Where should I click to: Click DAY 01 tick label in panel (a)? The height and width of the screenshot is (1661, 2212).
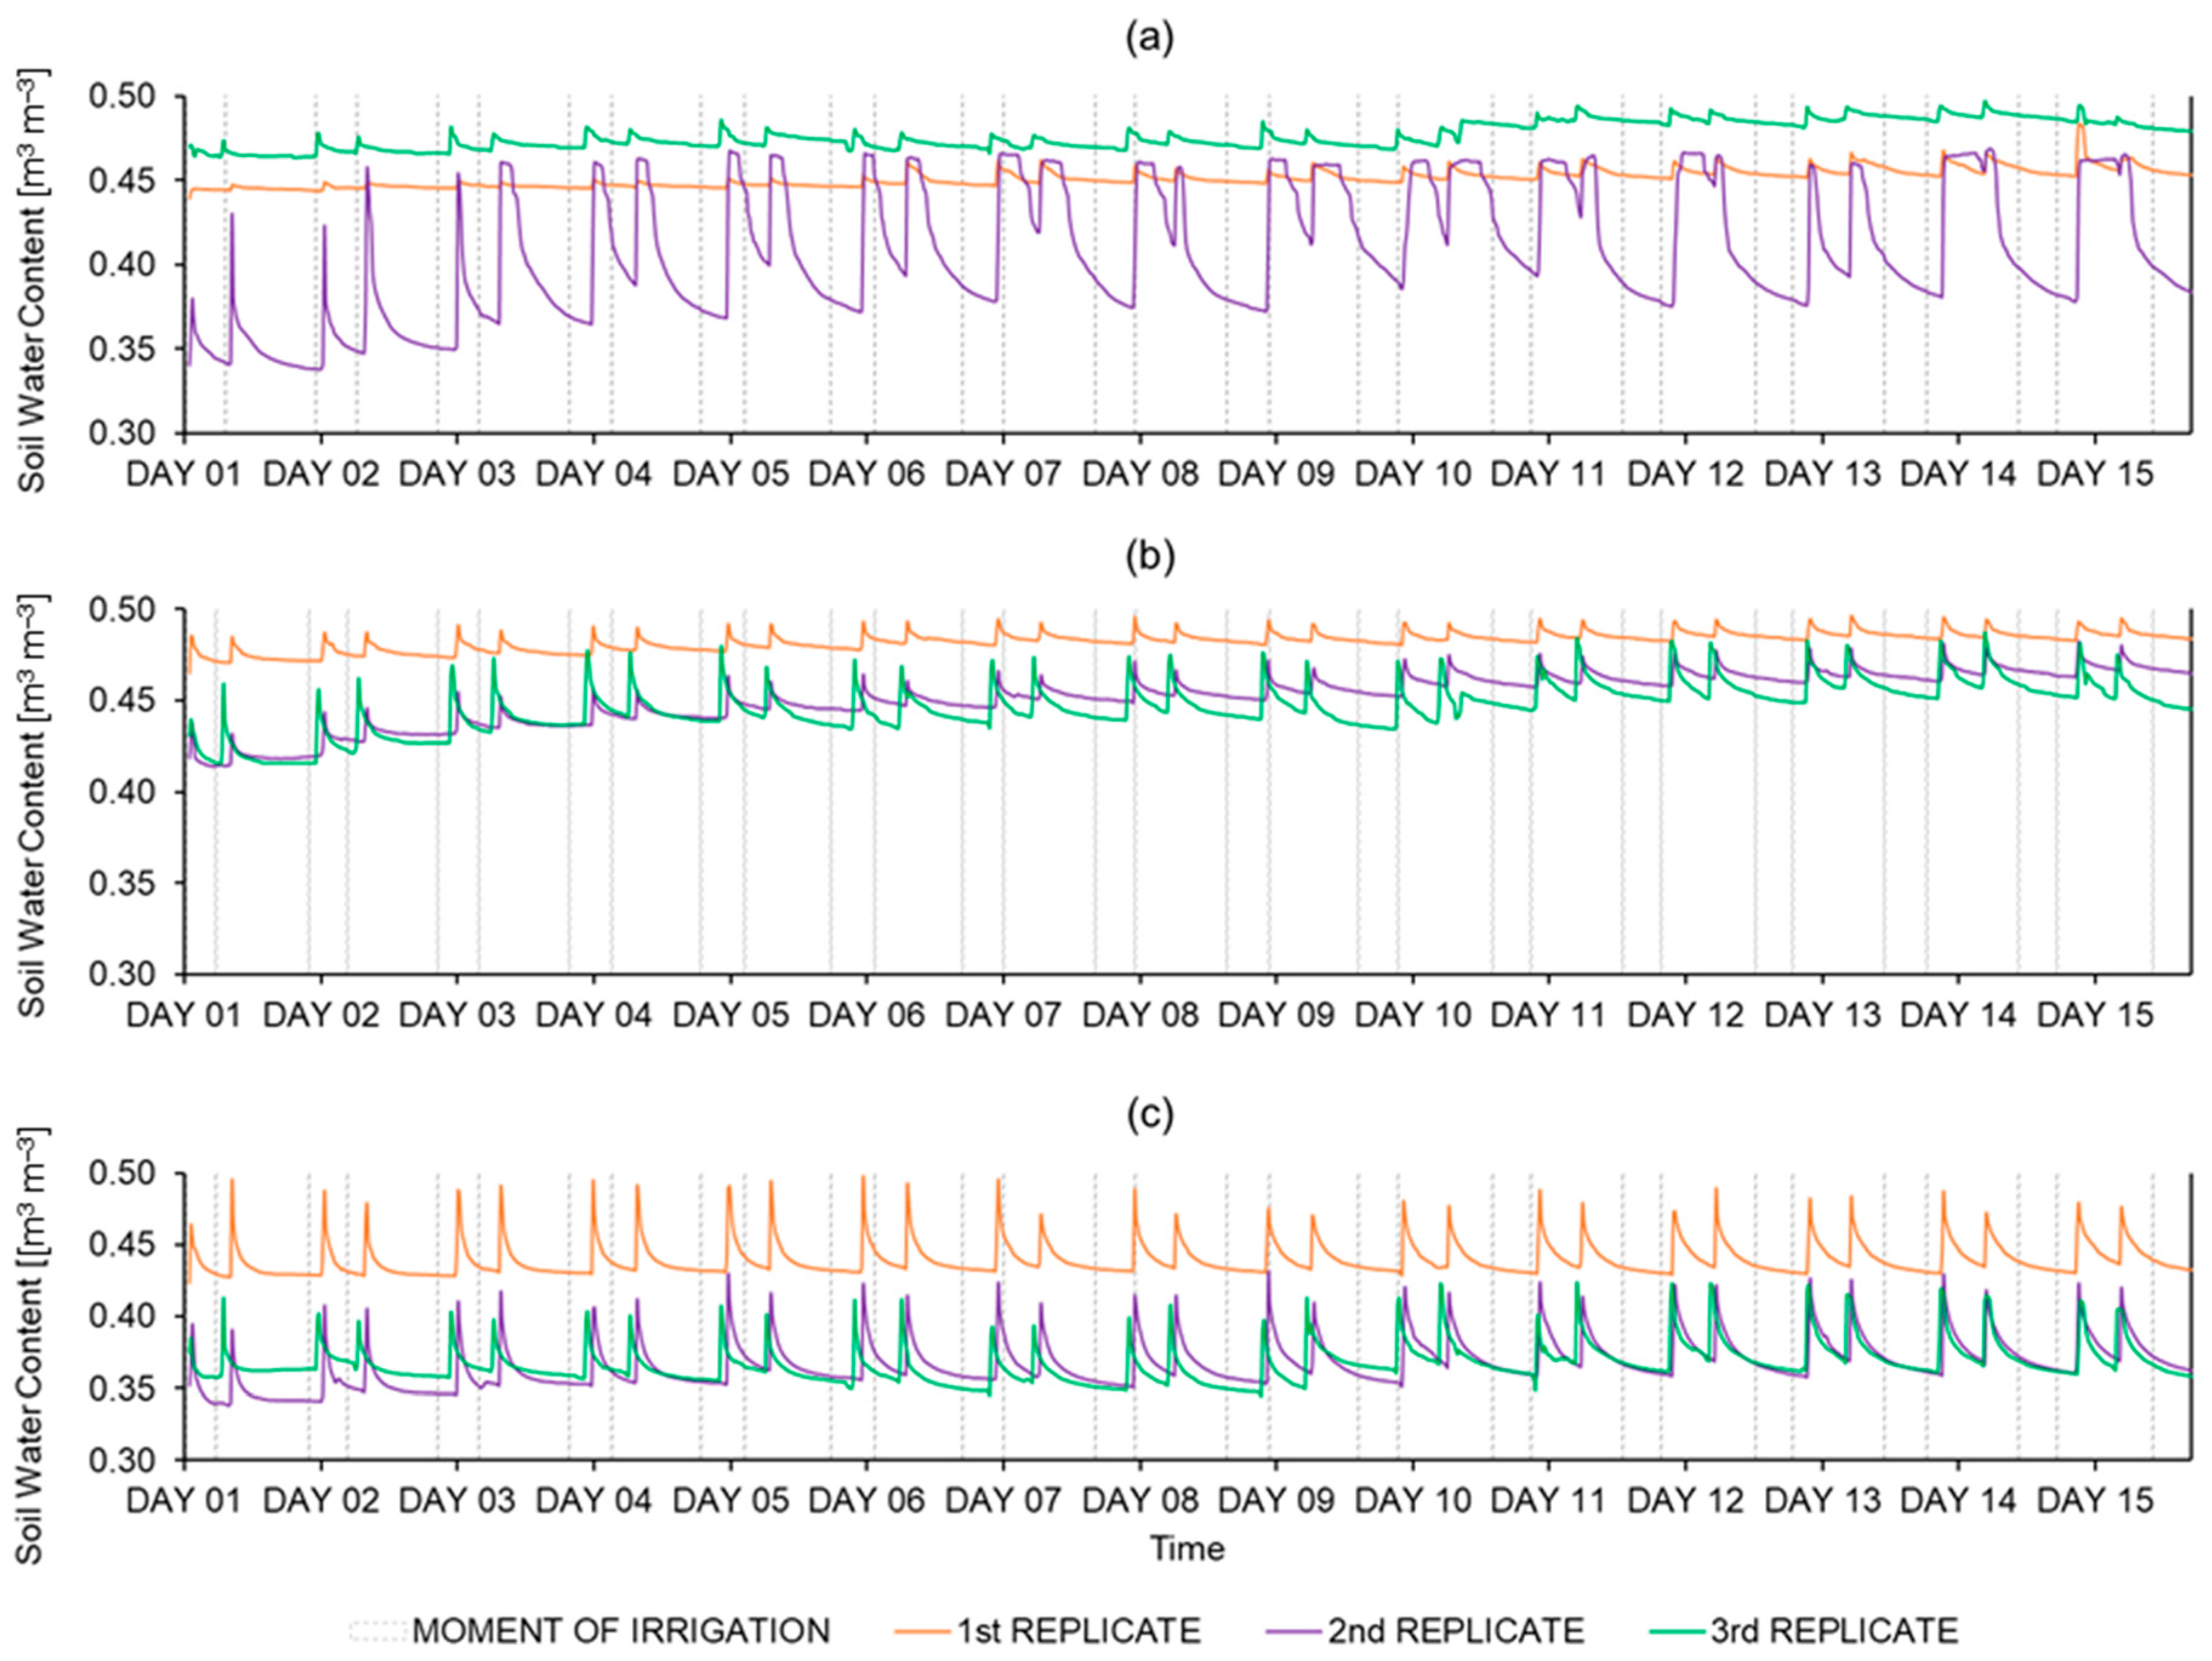click(x=184, y=473)
